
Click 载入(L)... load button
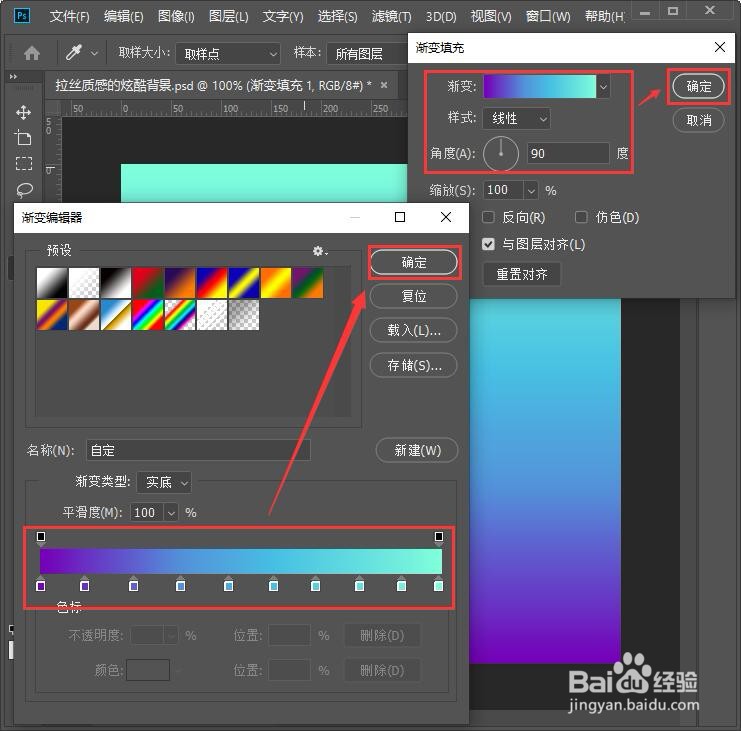click(414, 330)
